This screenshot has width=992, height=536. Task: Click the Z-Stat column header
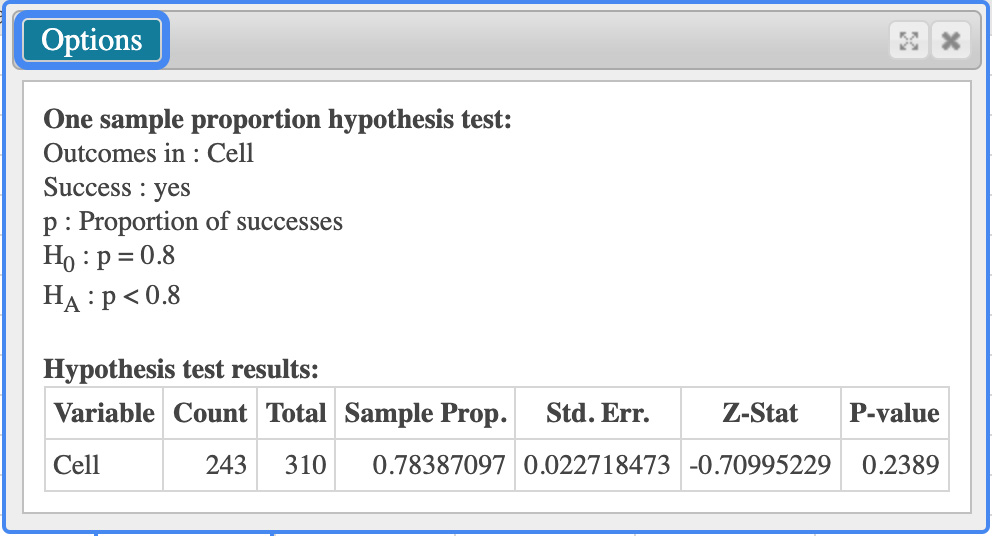coord(760,413)
